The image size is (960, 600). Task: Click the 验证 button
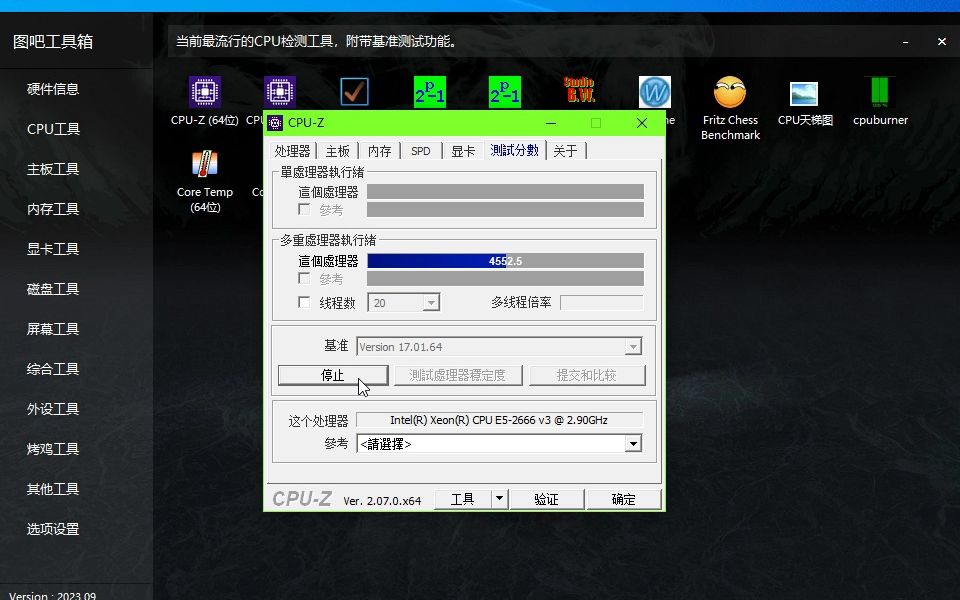coord(546,499)
